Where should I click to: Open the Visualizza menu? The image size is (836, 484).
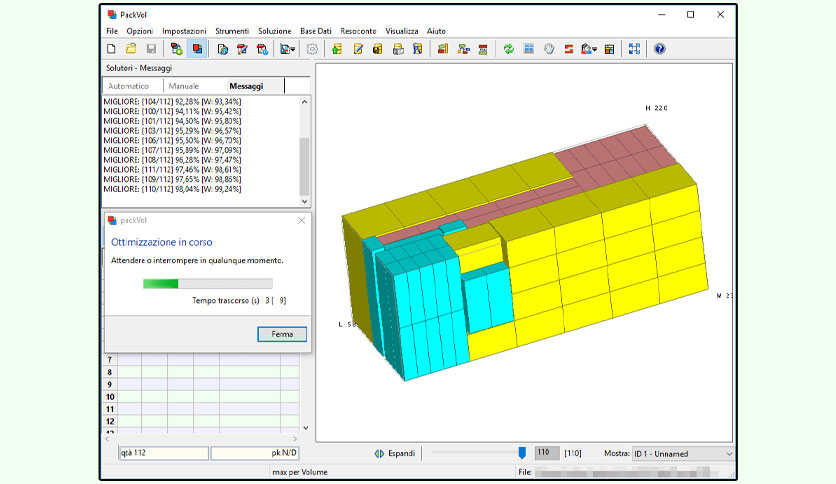[x=401, y=31]
